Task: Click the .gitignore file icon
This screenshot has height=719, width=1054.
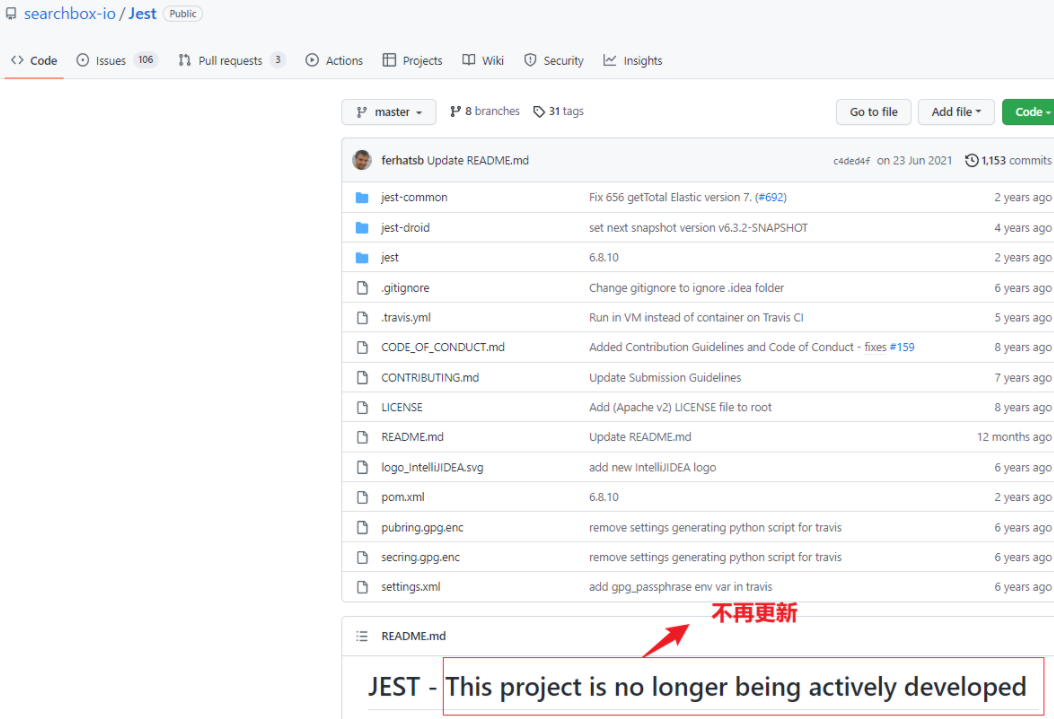Action: [362, 288]
